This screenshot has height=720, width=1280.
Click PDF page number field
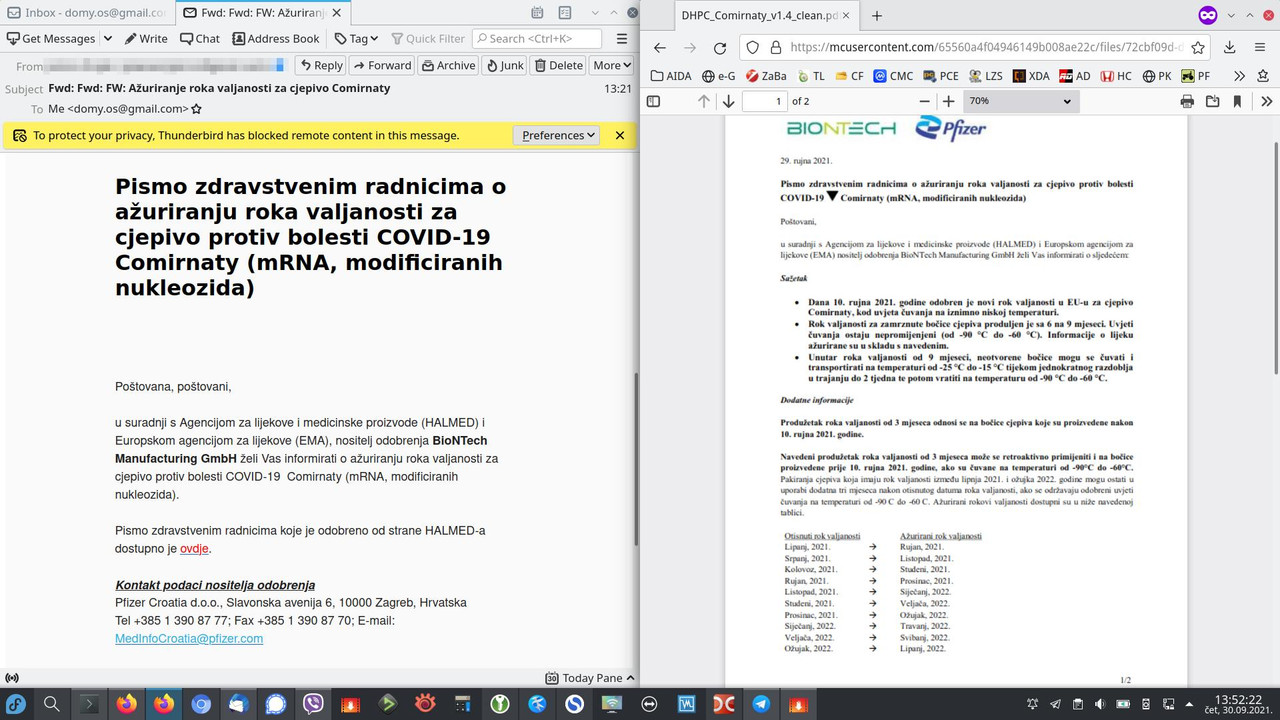coord(767,101)
